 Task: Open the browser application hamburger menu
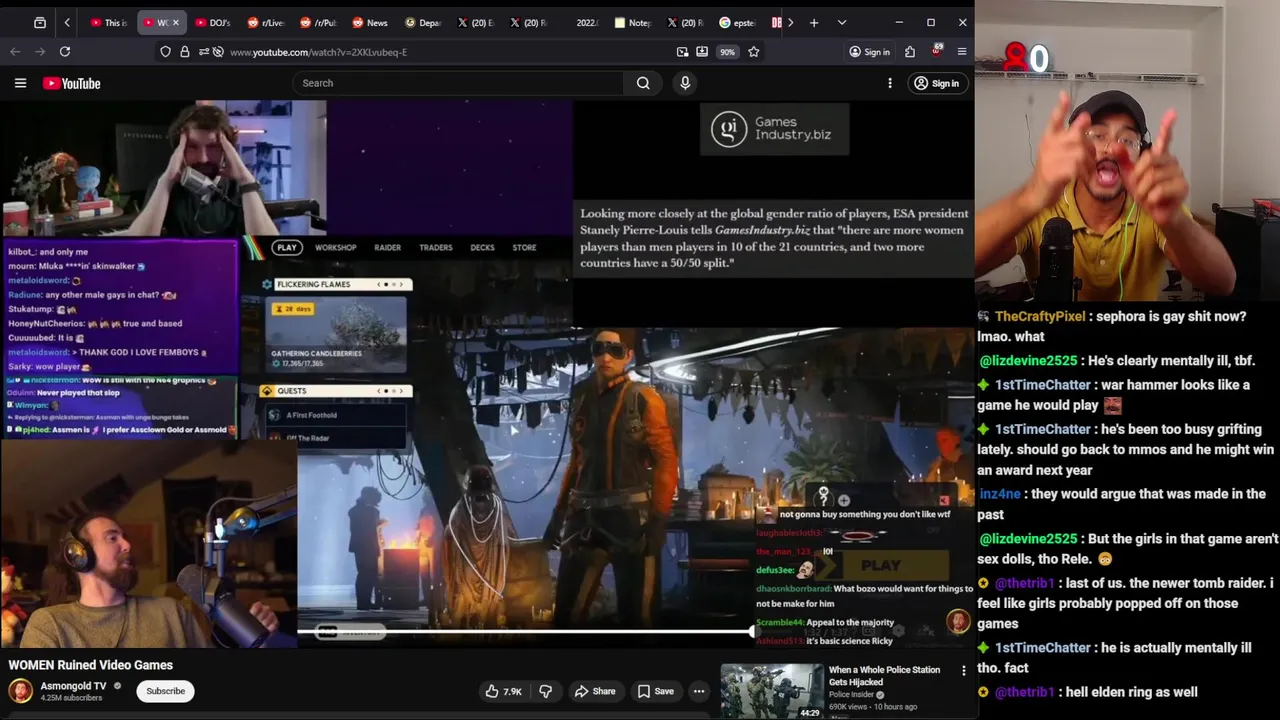pyautogui.click(x=962, y=52)
